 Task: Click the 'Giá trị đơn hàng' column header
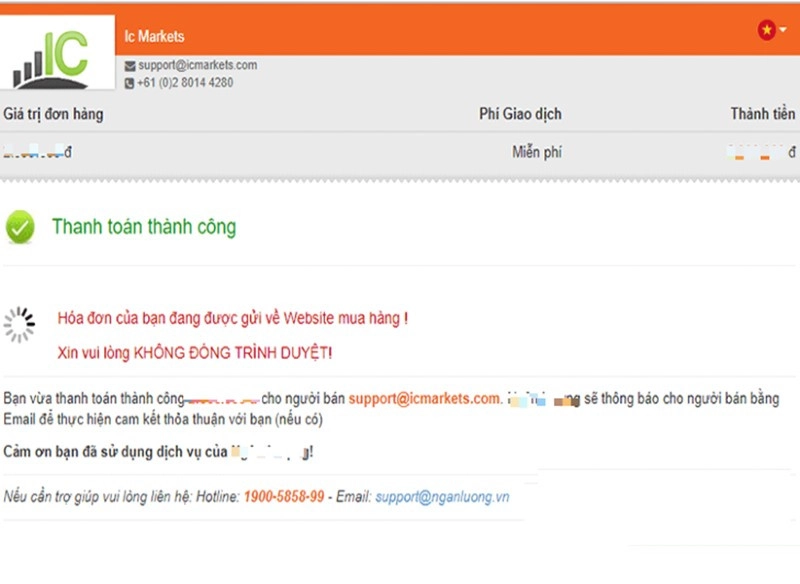53,114
